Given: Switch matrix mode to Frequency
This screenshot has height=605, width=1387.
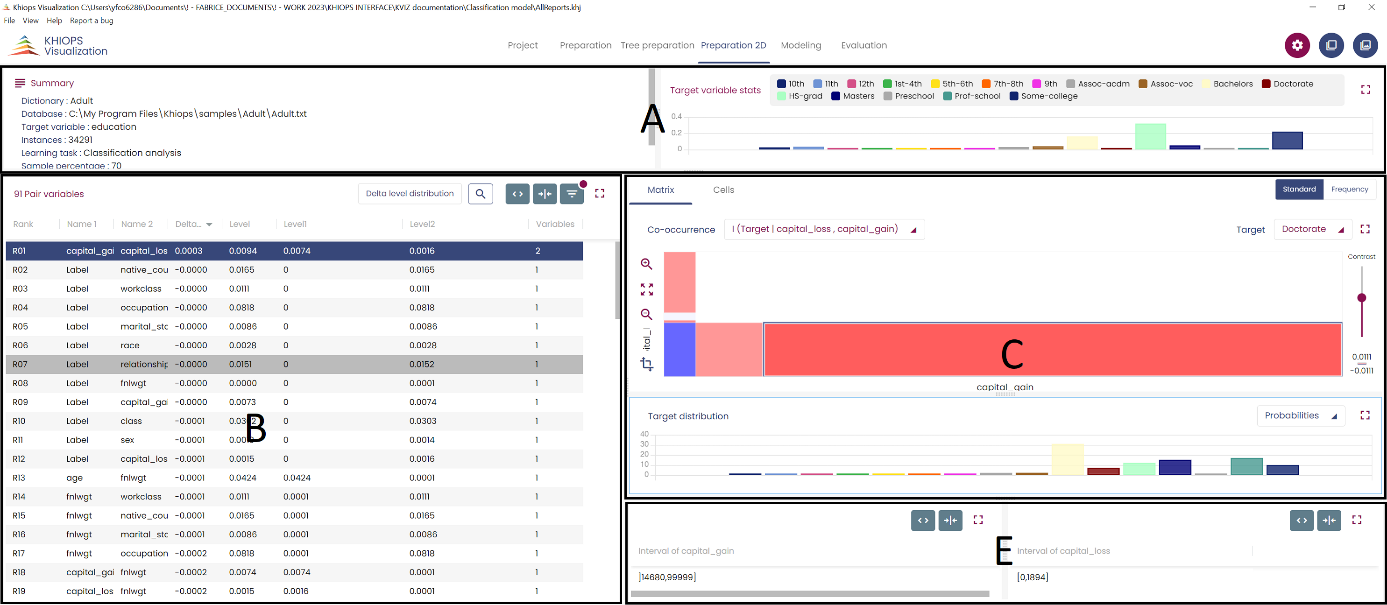Looking at the screenshot, I should point(1349,189).
